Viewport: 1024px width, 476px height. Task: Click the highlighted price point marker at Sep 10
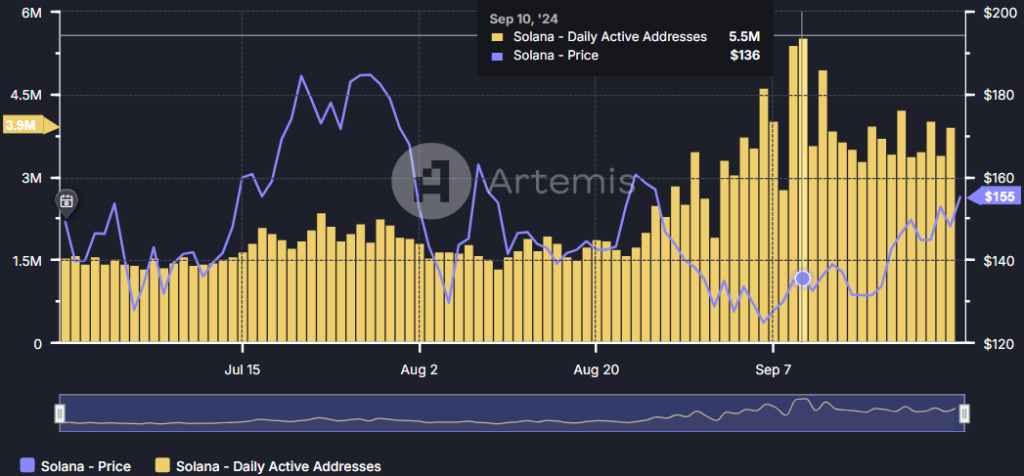tap(803, 279)
